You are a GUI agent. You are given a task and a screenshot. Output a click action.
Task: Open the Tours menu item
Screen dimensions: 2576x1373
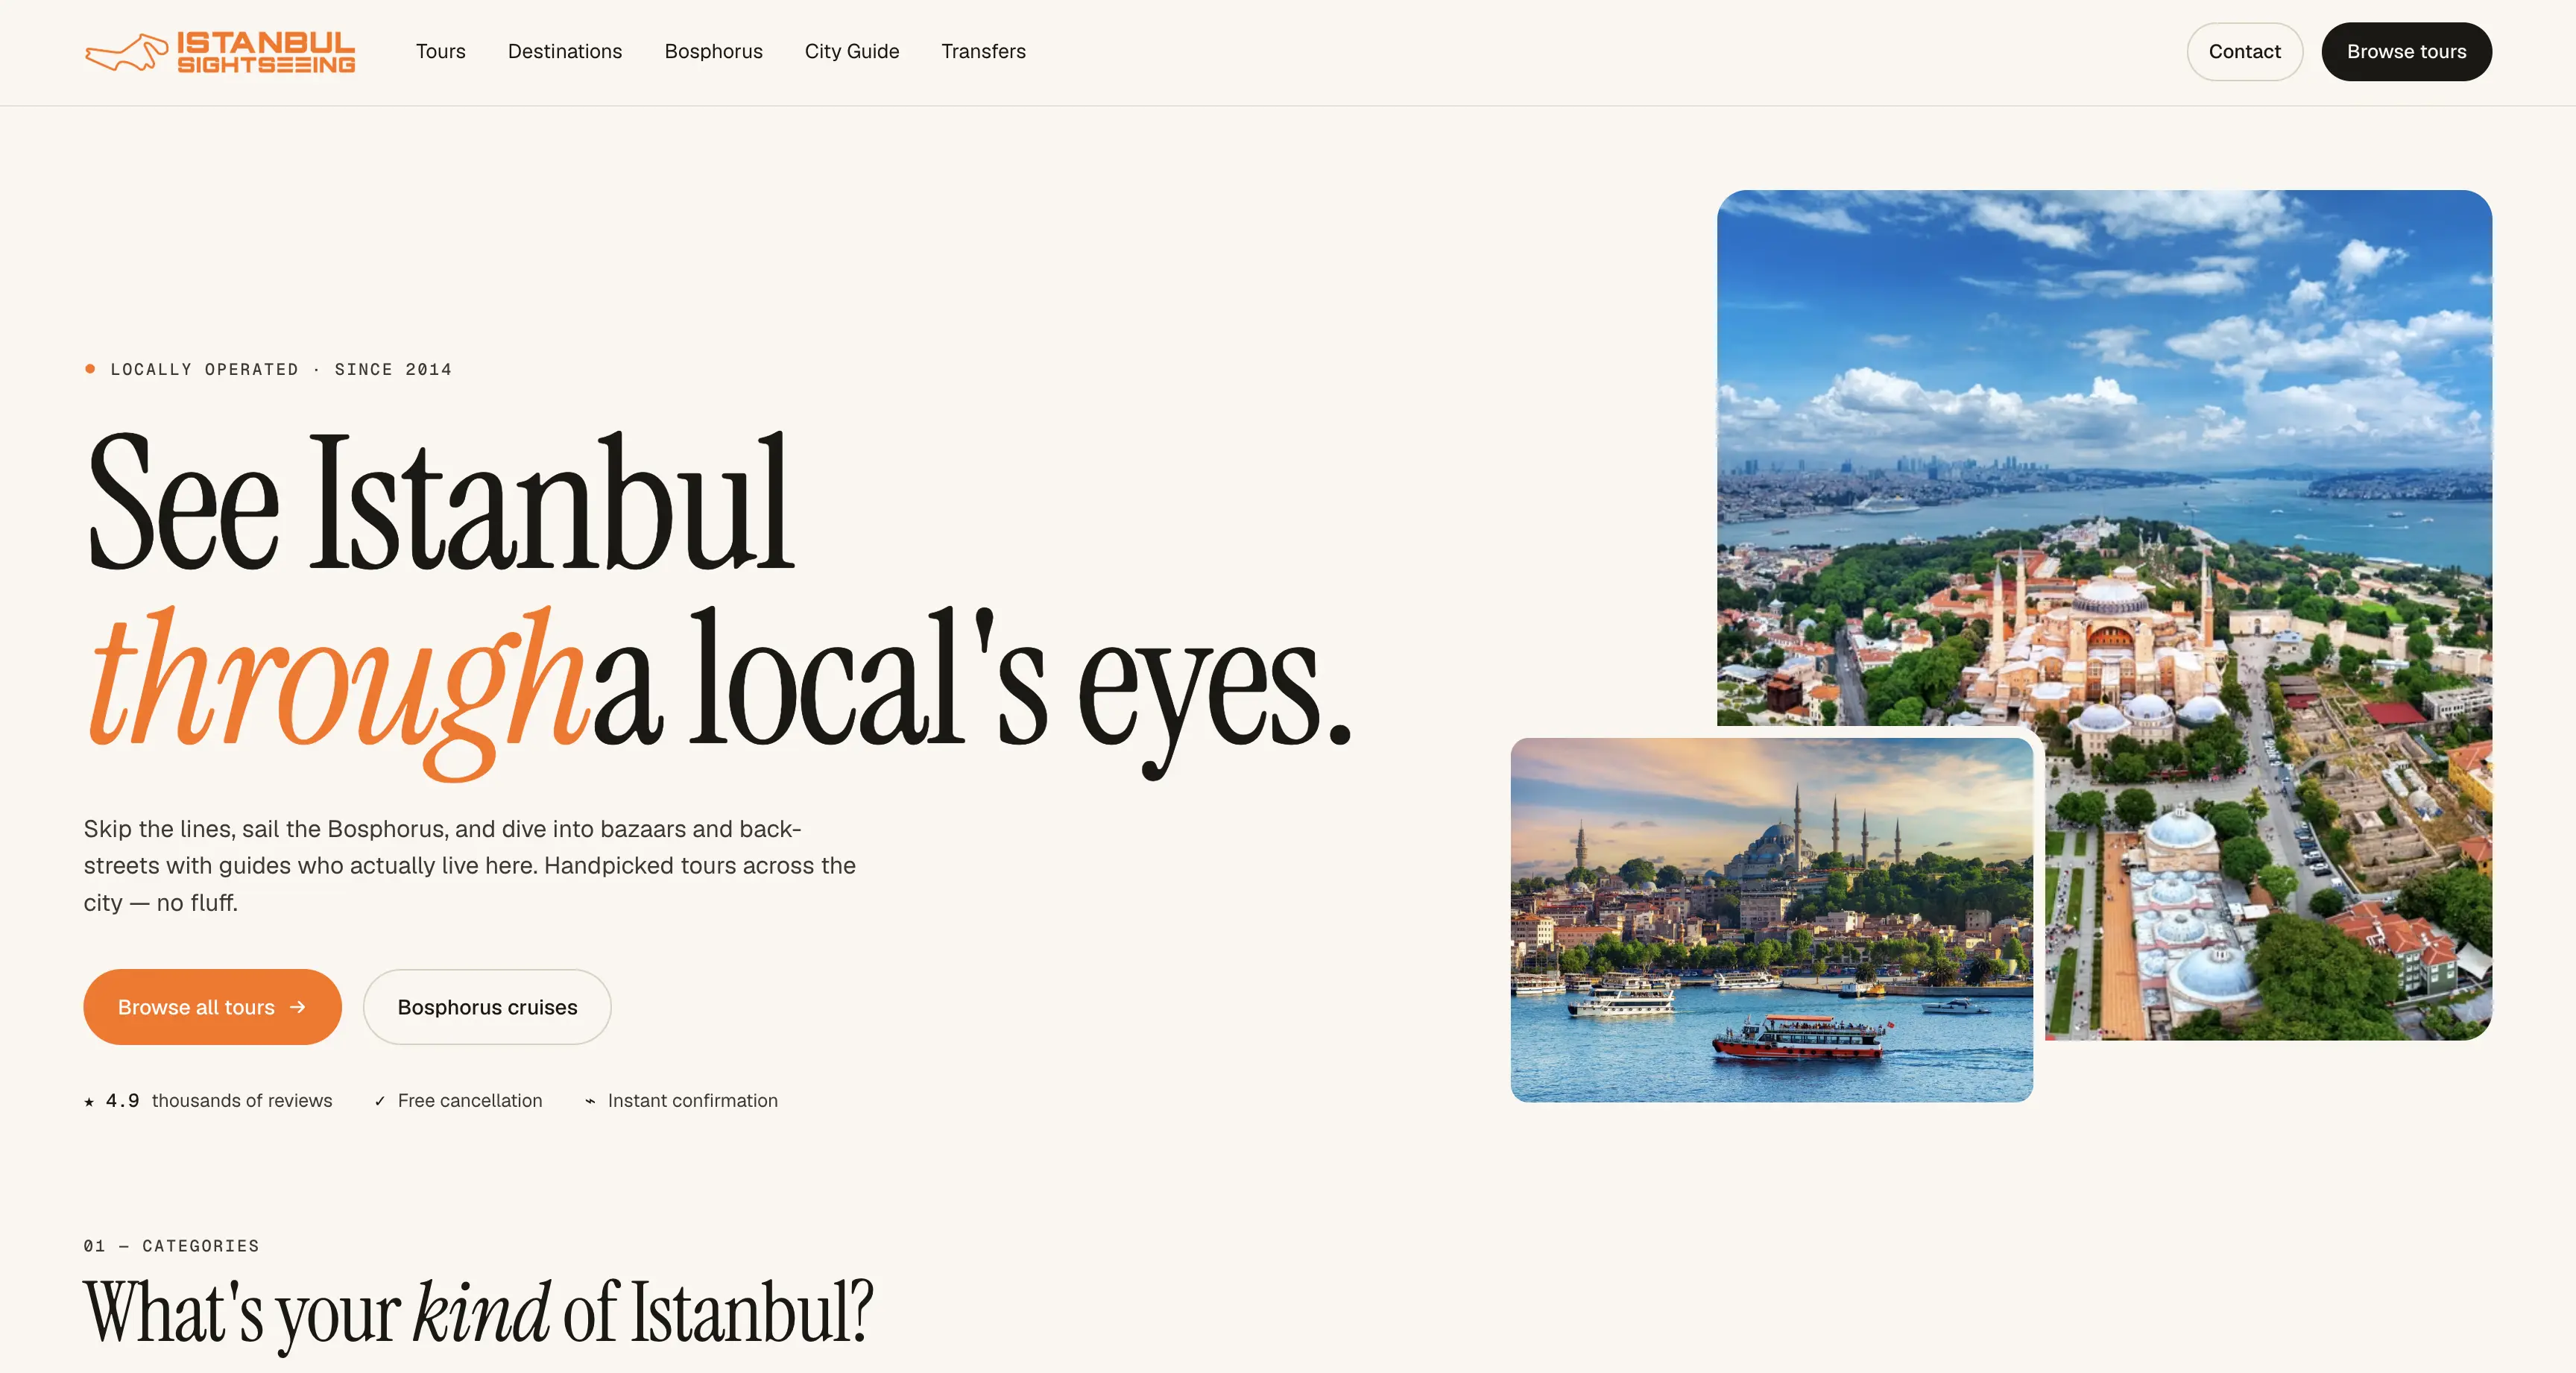point(441,52)
